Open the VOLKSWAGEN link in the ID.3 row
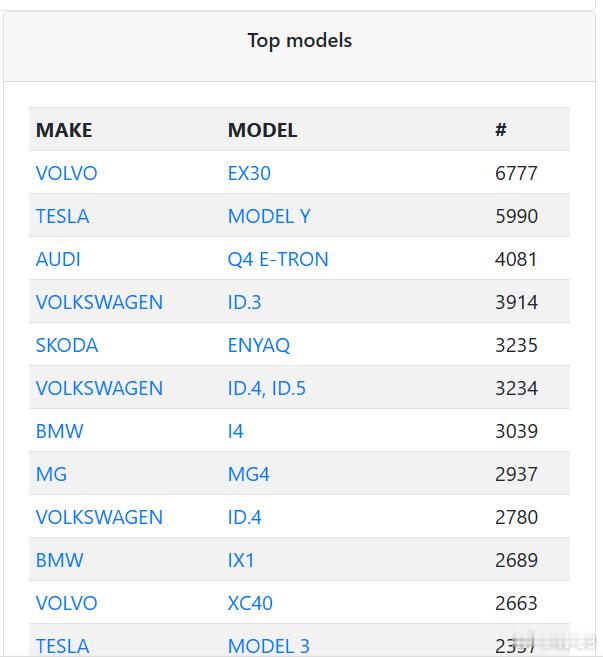This screenshot has width=603, height=657. (99, 302)
